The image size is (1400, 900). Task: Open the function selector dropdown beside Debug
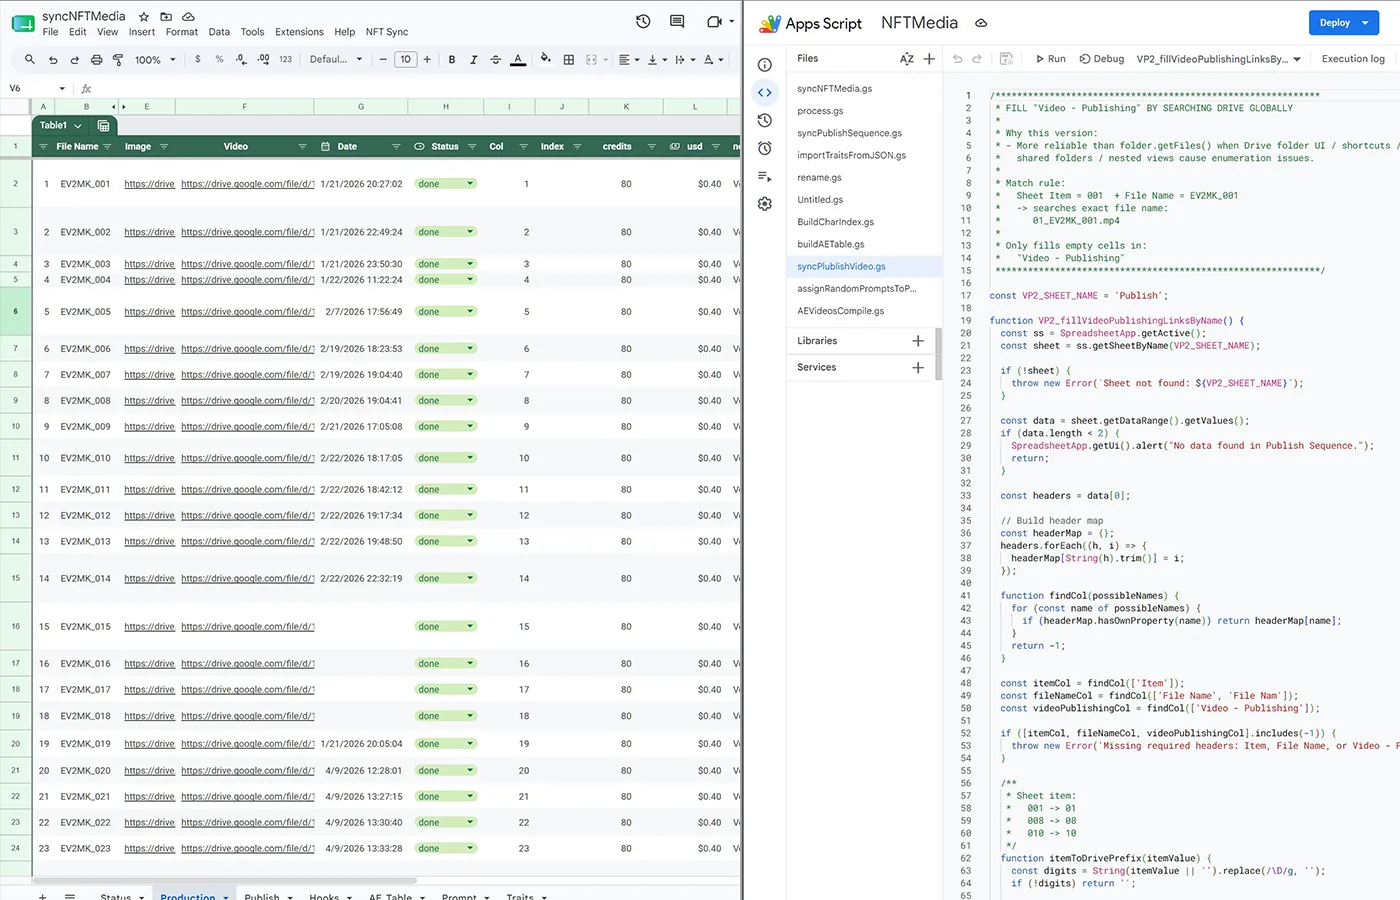point(1219,59)
